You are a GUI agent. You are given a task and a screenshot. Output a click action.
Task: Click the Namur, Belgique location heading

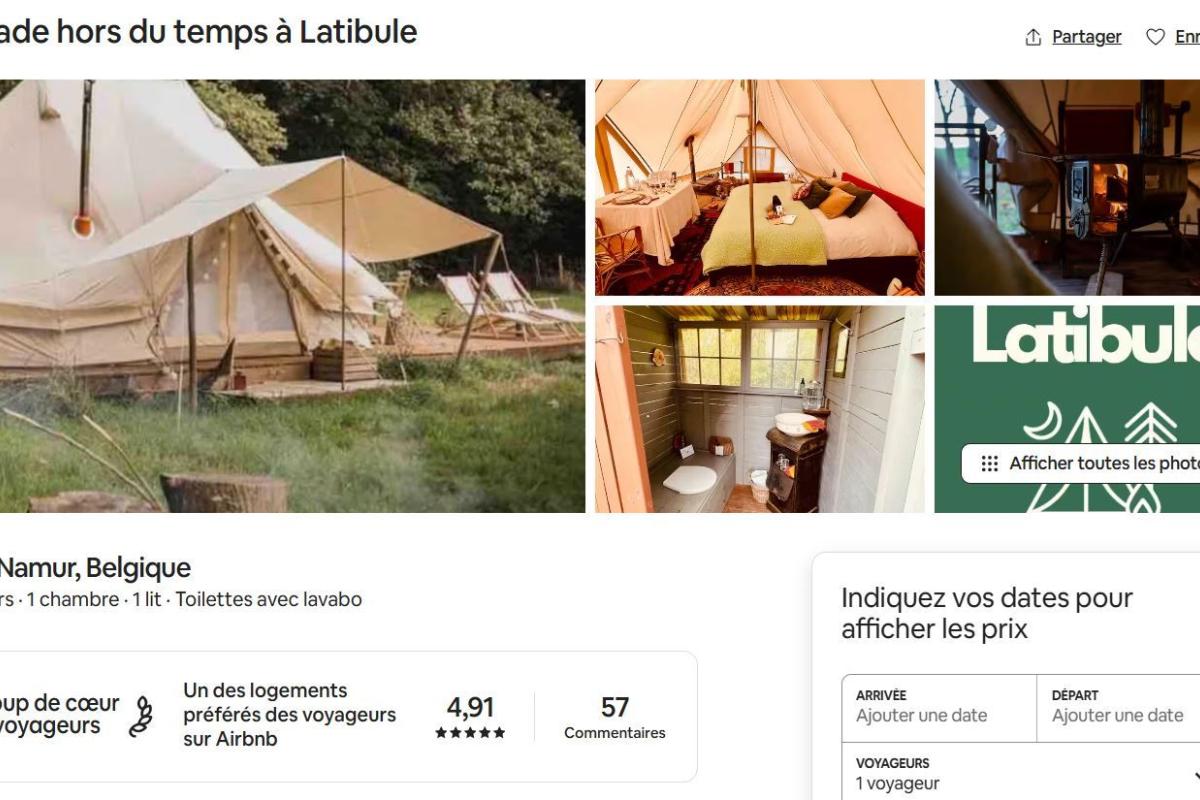(94, 568)
